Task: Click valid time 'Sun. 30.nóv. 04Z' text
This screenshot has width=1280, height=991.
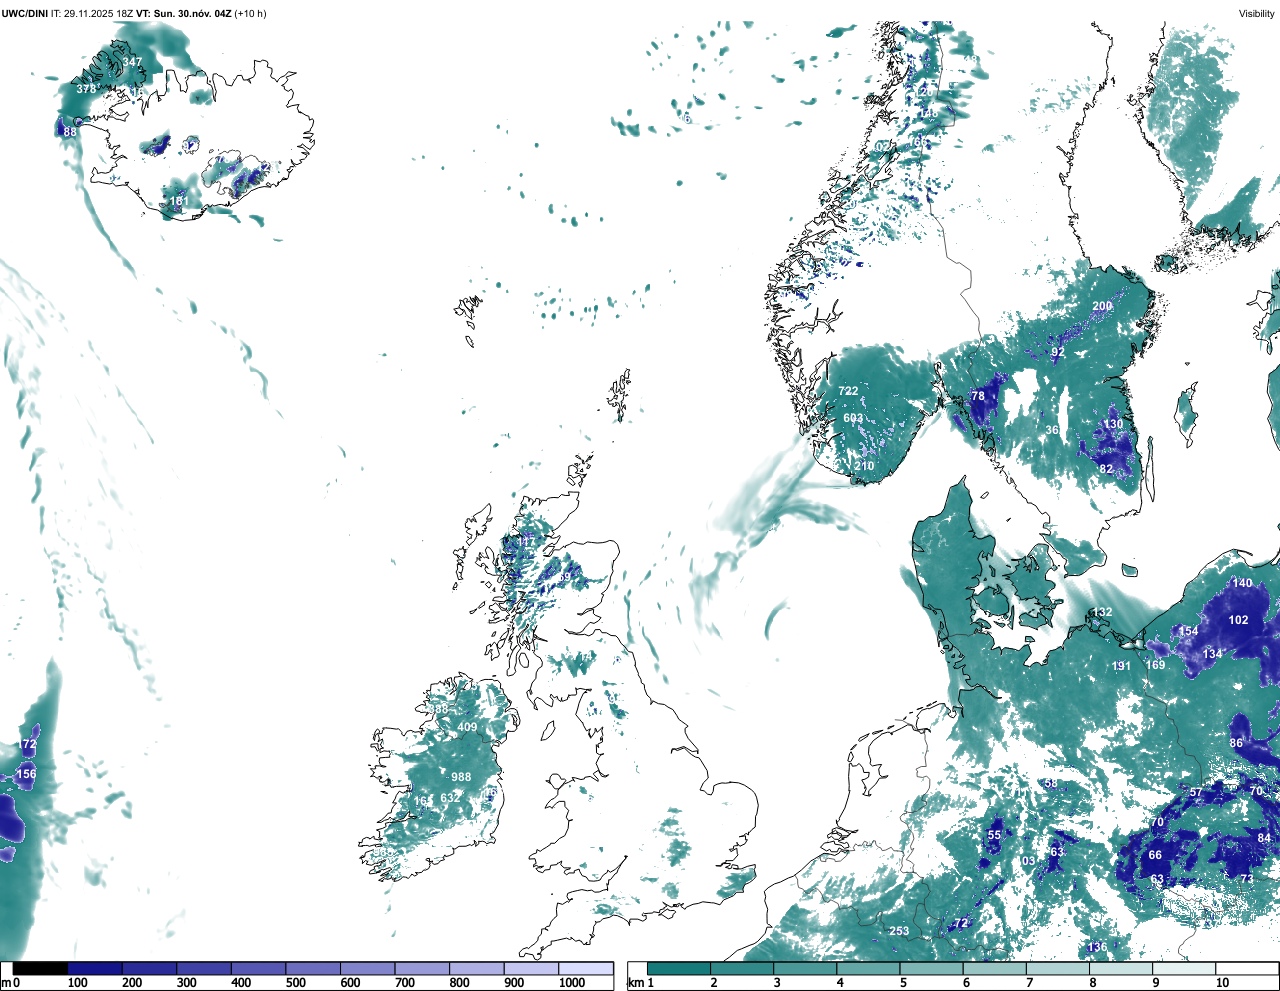Action: tap(191, 14)
